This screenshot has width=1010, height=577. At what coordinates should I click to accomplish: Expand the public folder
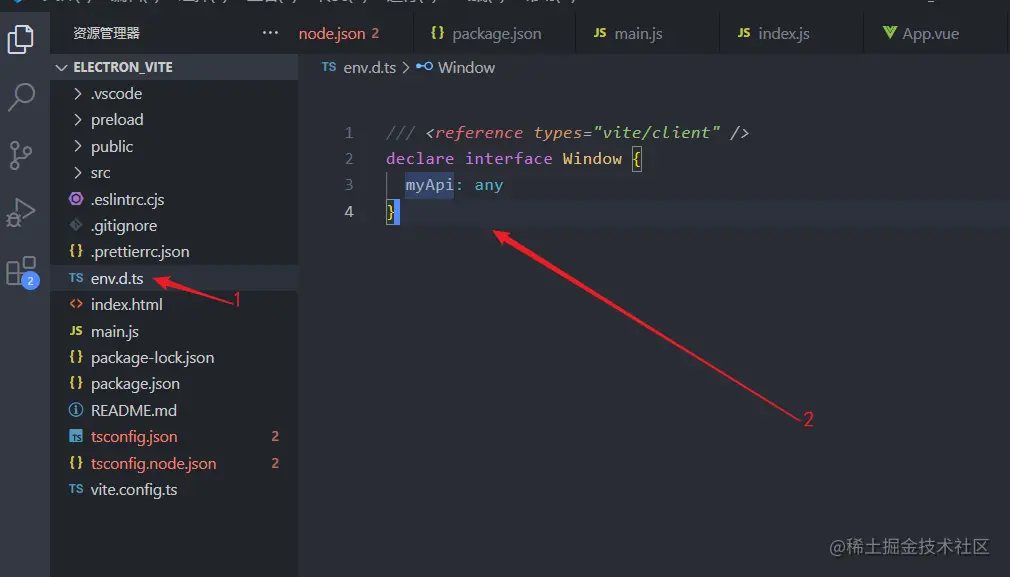(174, 146)
